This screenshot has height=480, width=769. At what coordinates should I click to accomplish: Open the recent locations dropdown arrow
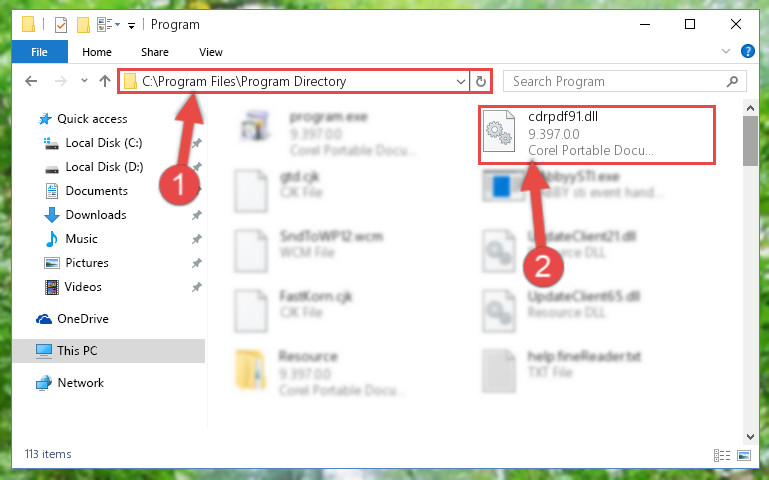pyautogui.click(x=84, y=81)
